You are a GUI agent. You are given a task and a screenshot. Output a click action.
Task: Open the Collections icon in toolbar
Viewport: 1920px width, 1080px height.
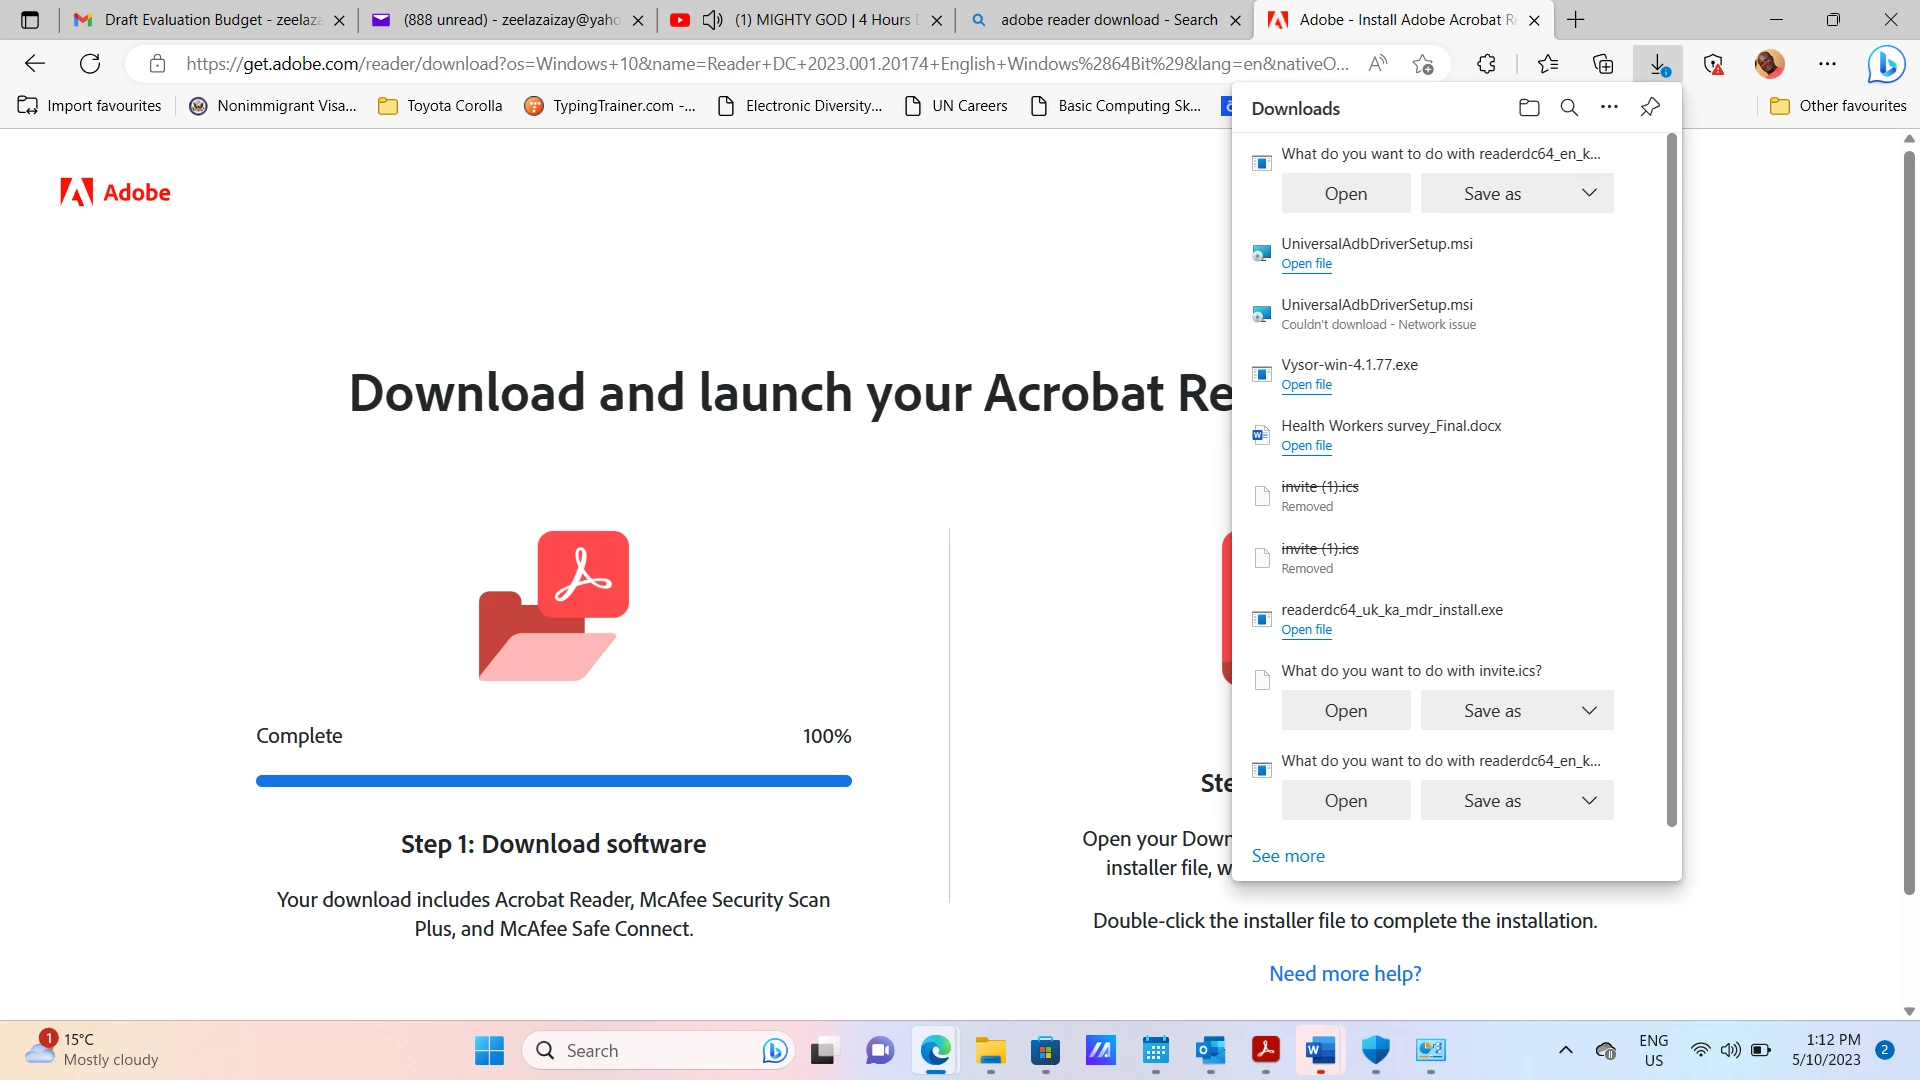pos(1603,64)
